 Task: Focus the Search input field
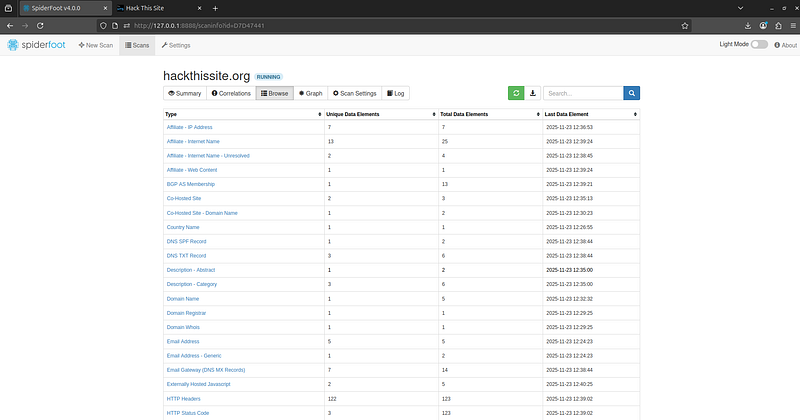coord(583,93)
